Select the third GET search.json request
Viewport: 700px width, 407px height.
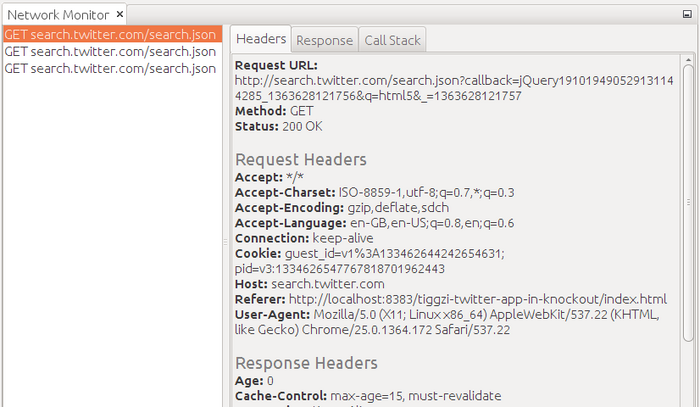click(112, 68)
